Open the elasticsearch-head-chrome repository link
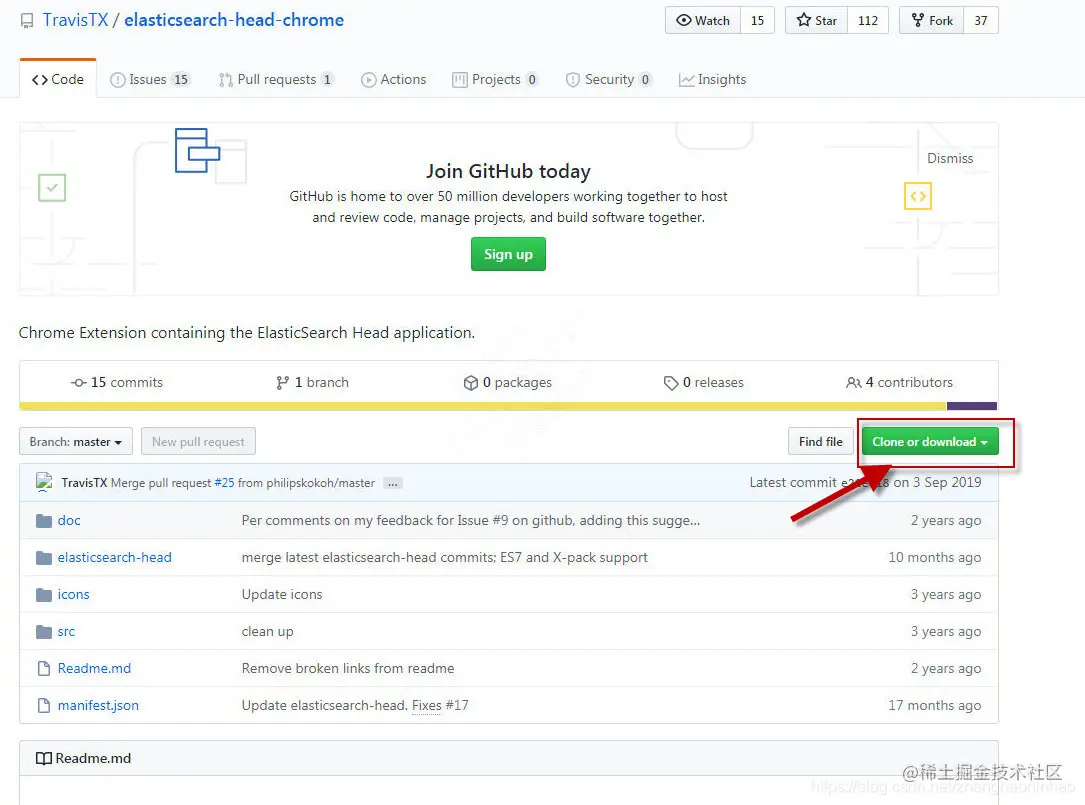 tap(234, 20)
